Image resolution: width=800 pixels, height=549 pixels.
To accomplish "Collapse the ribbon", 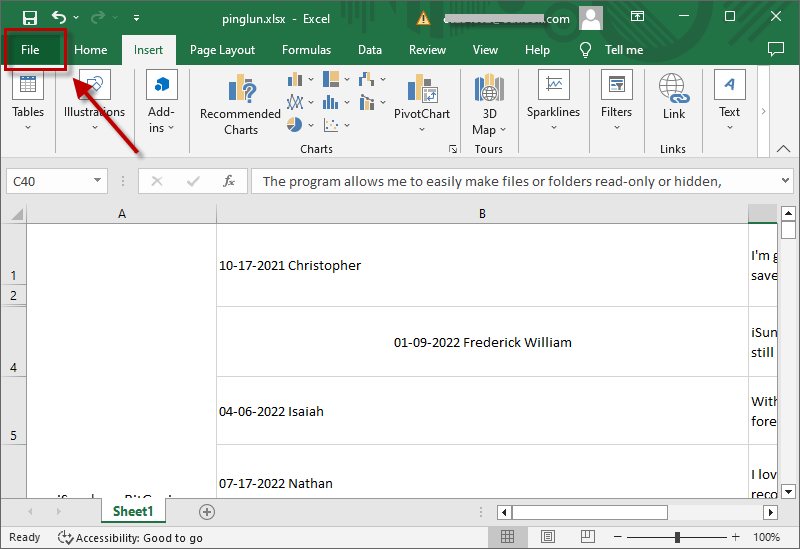I will coord(783,149).
